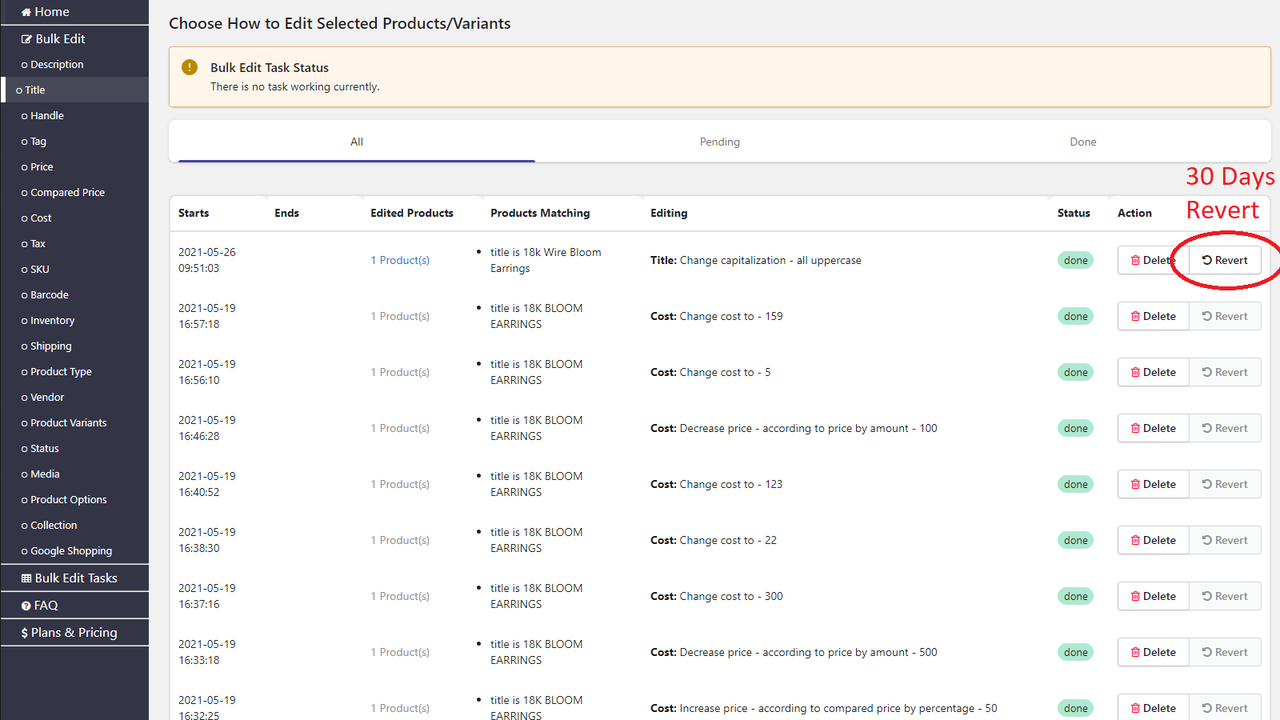The height and width of the screenshot is (720, 1280).
Task: Open the FAQ page
Action: point(74,605)
